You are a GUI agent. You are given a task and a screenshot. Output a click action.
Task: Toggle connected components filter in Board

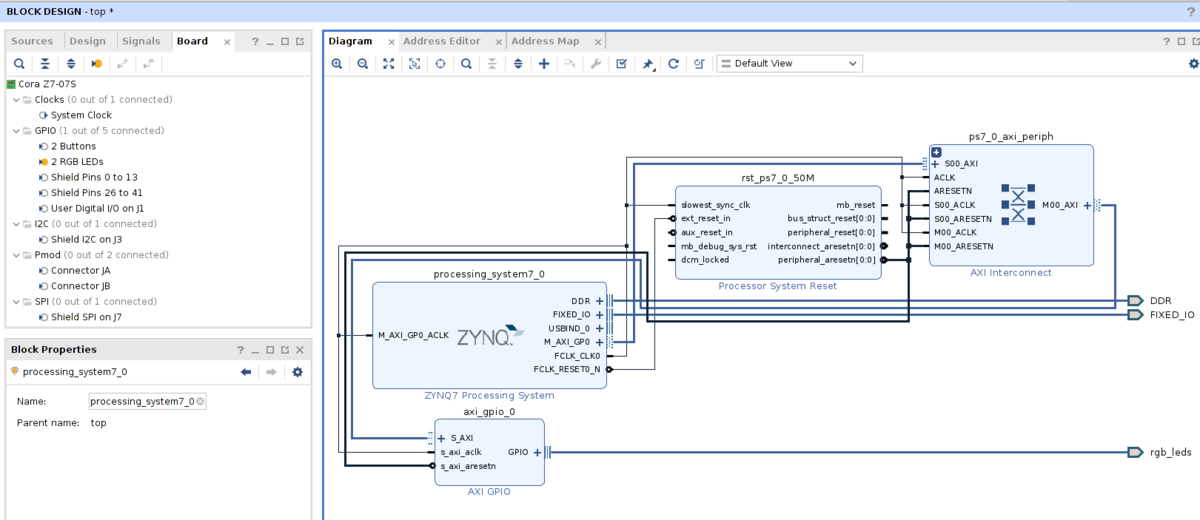point(97,63)
